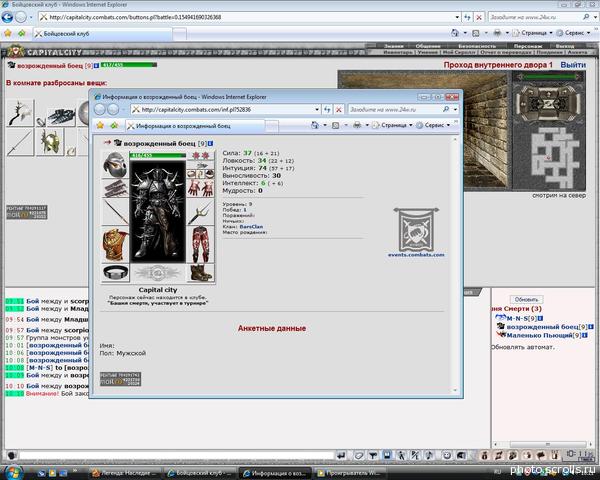The image size is (600, 480).
Task: Expand popup address bar history dropdown
Action: tap(317, 109)
